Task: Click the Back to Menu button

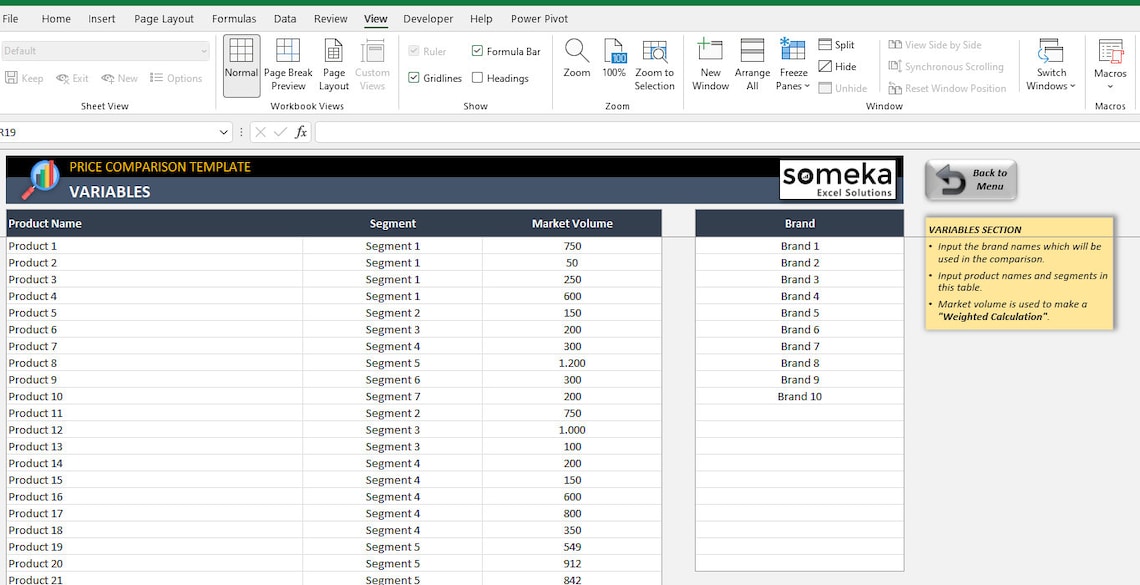Action: (969, 180)
